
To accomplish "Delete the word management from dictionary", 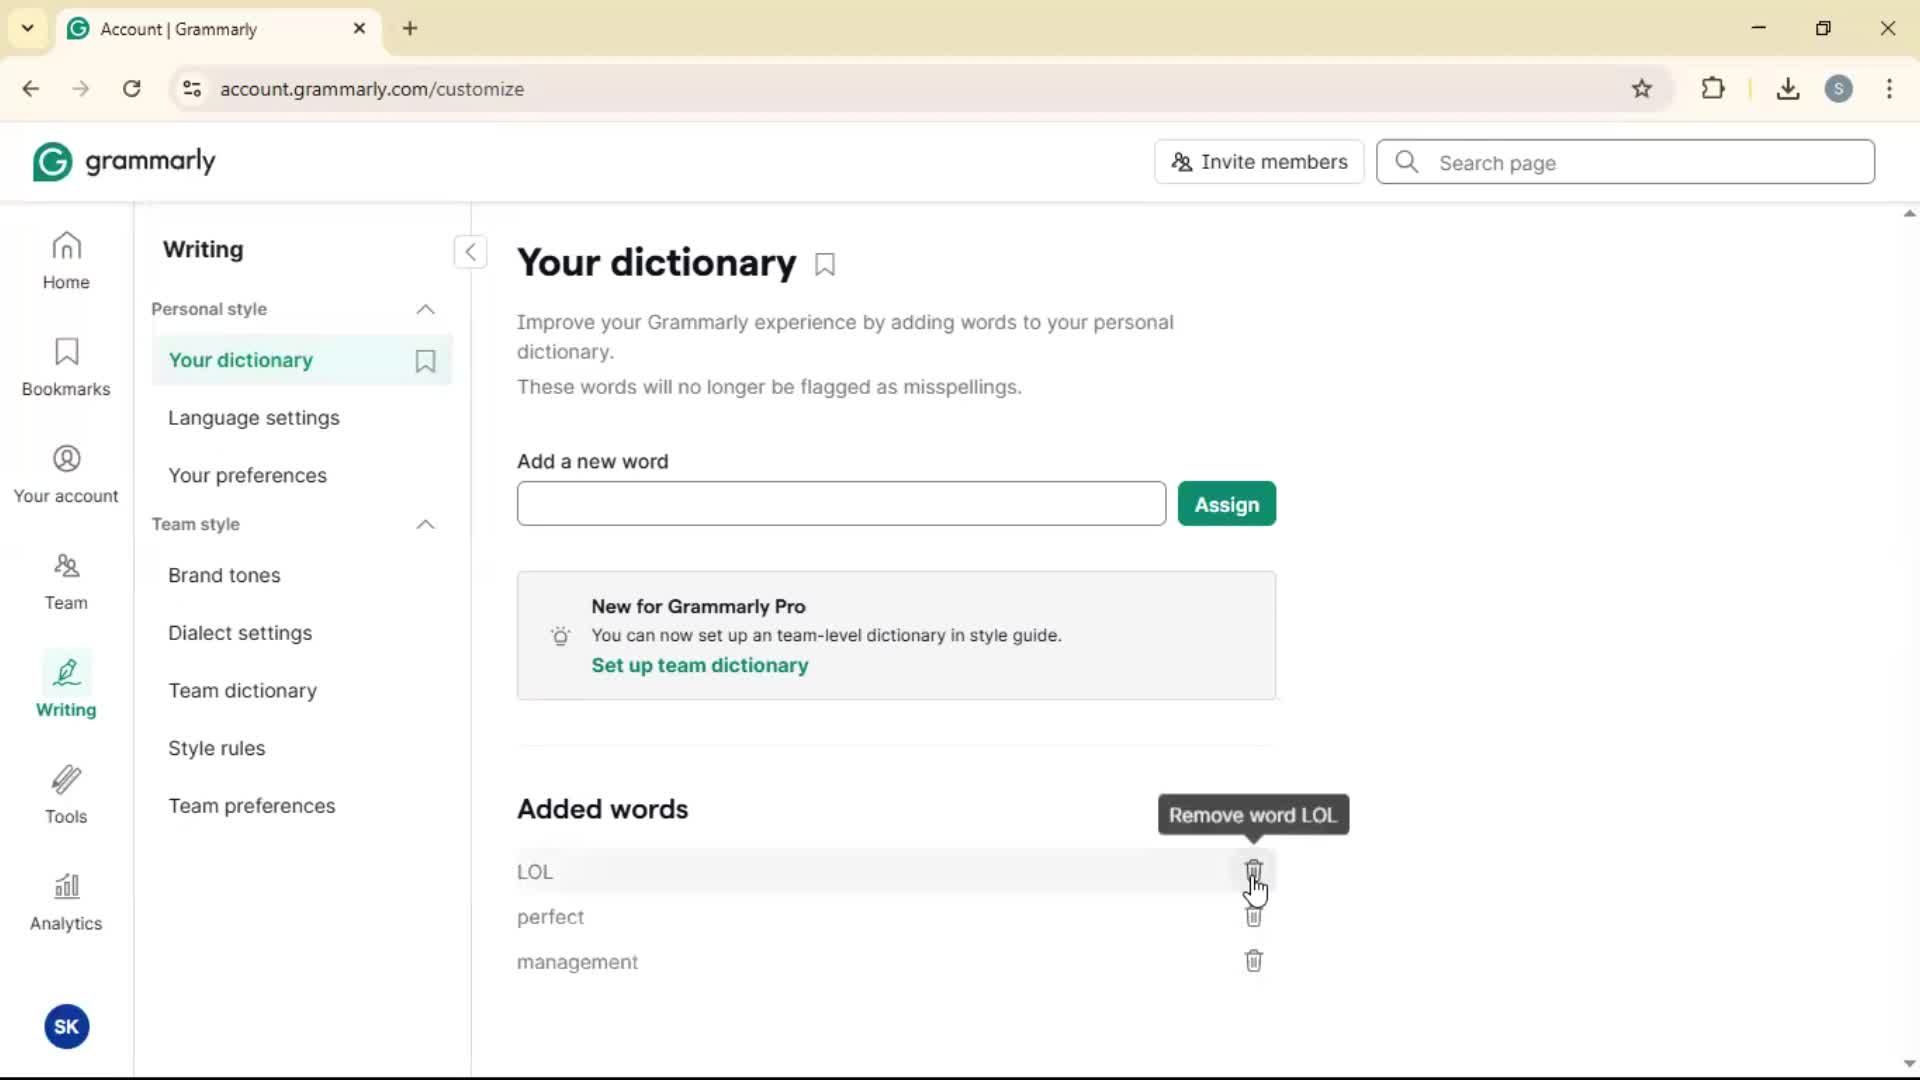I will tap(1253, 961).
